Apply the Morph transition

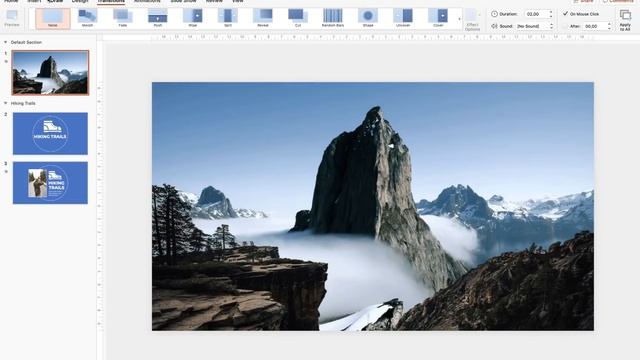[x=87, y=18]
